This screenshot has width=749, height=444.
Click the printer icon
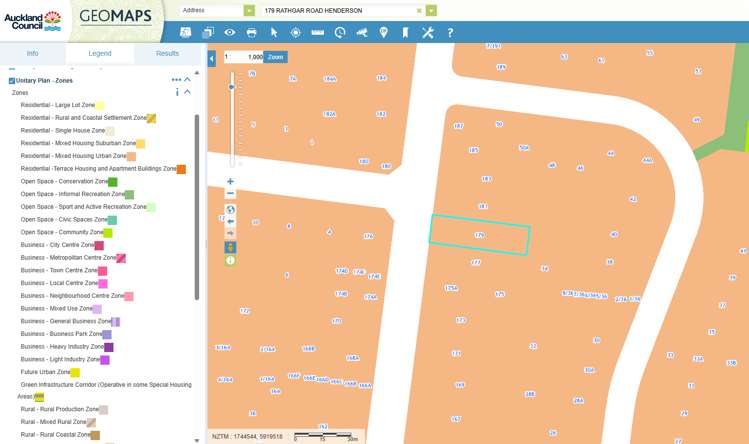point(252,32)
